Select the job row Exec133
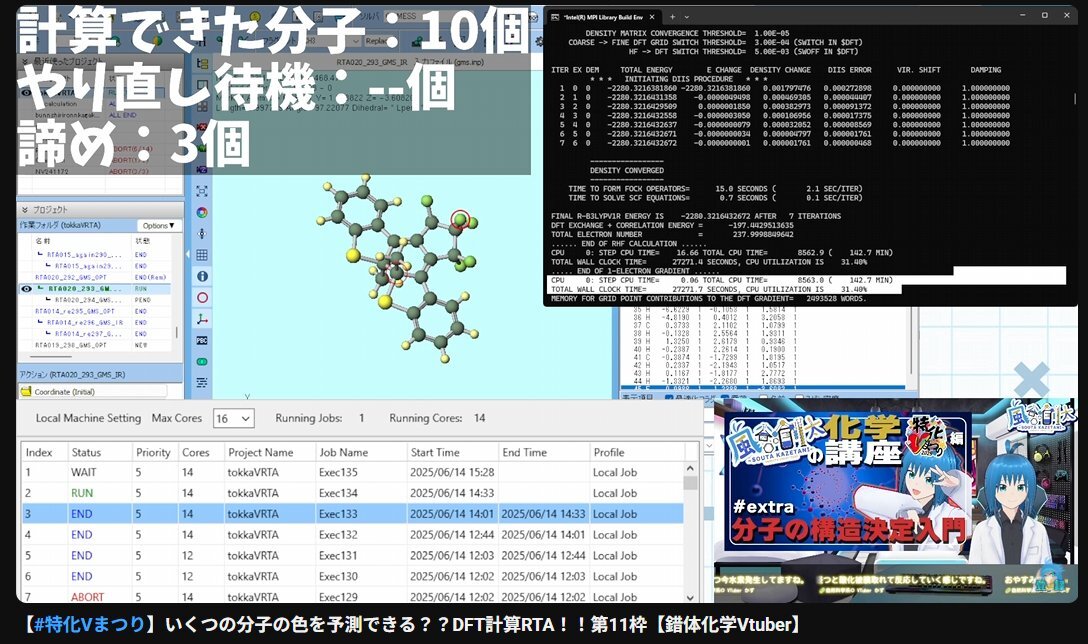 click(x=352, y=514)
